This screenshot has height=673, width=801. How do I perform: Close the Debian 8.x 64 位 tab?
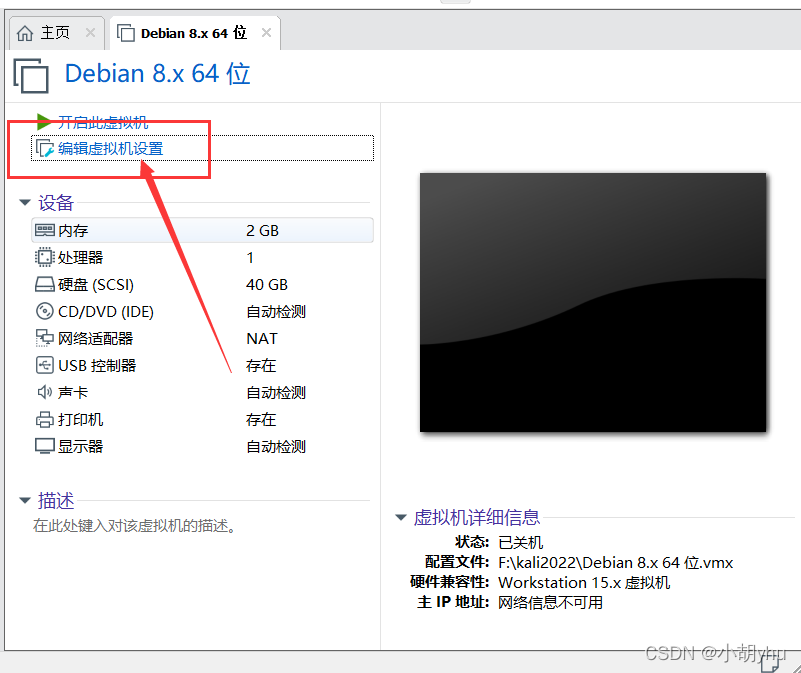click(x=266, y=33)
